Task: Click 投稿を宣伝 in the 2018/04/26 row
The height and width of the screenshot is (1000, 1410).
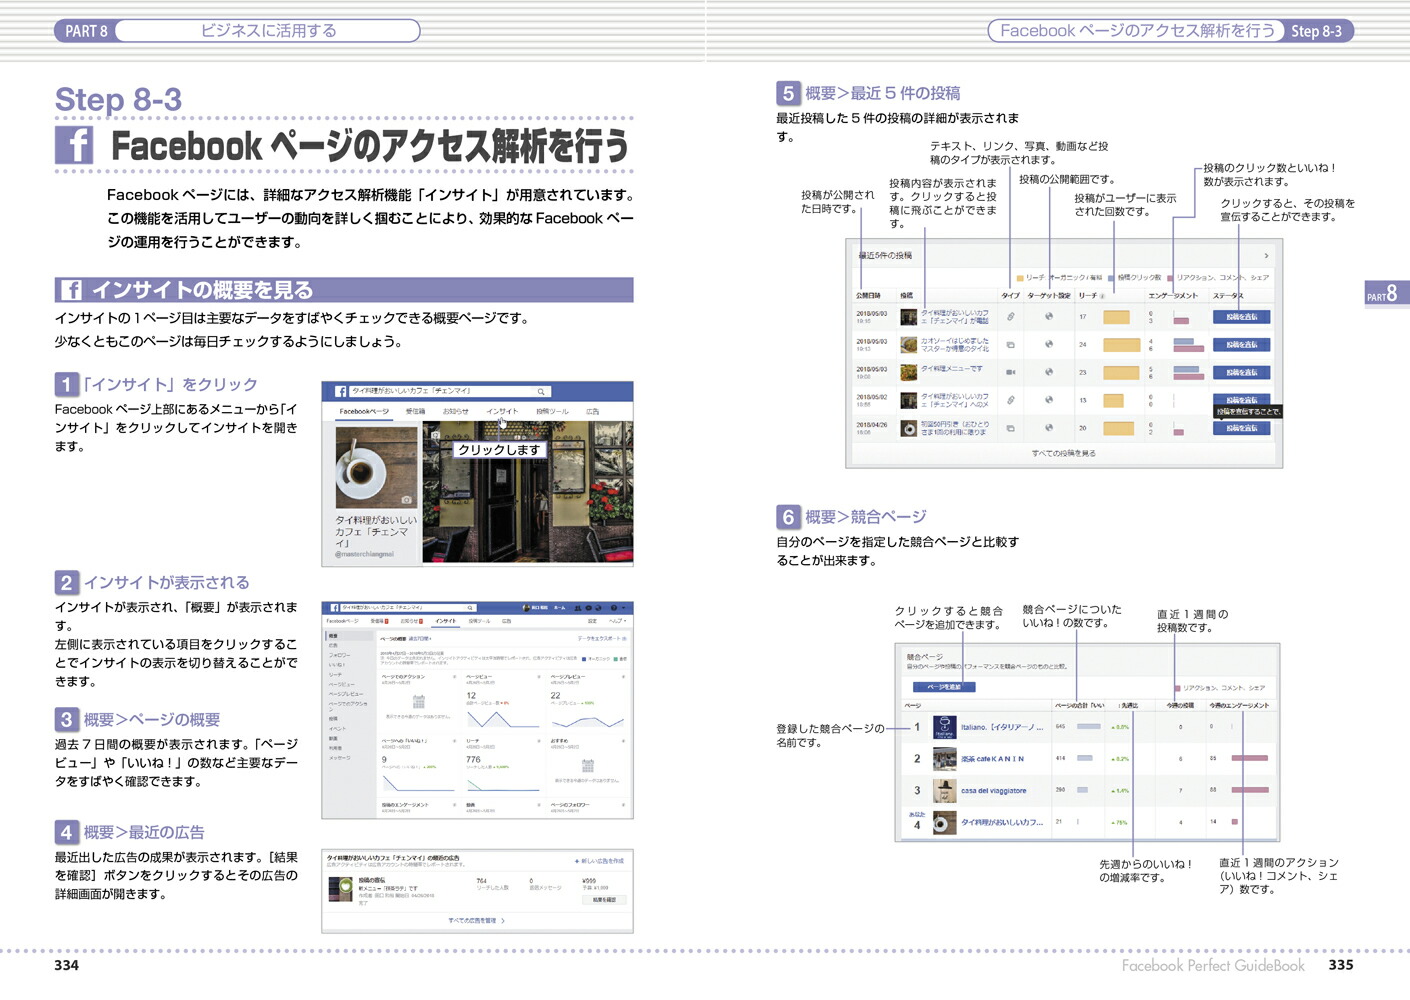Action: coord(1241,428)
